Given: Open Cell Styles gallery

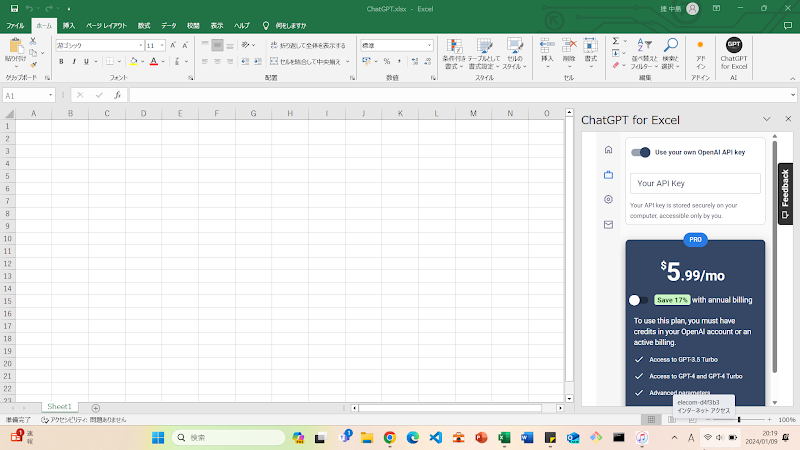Looking at the screenshot, I should point(514,54).
